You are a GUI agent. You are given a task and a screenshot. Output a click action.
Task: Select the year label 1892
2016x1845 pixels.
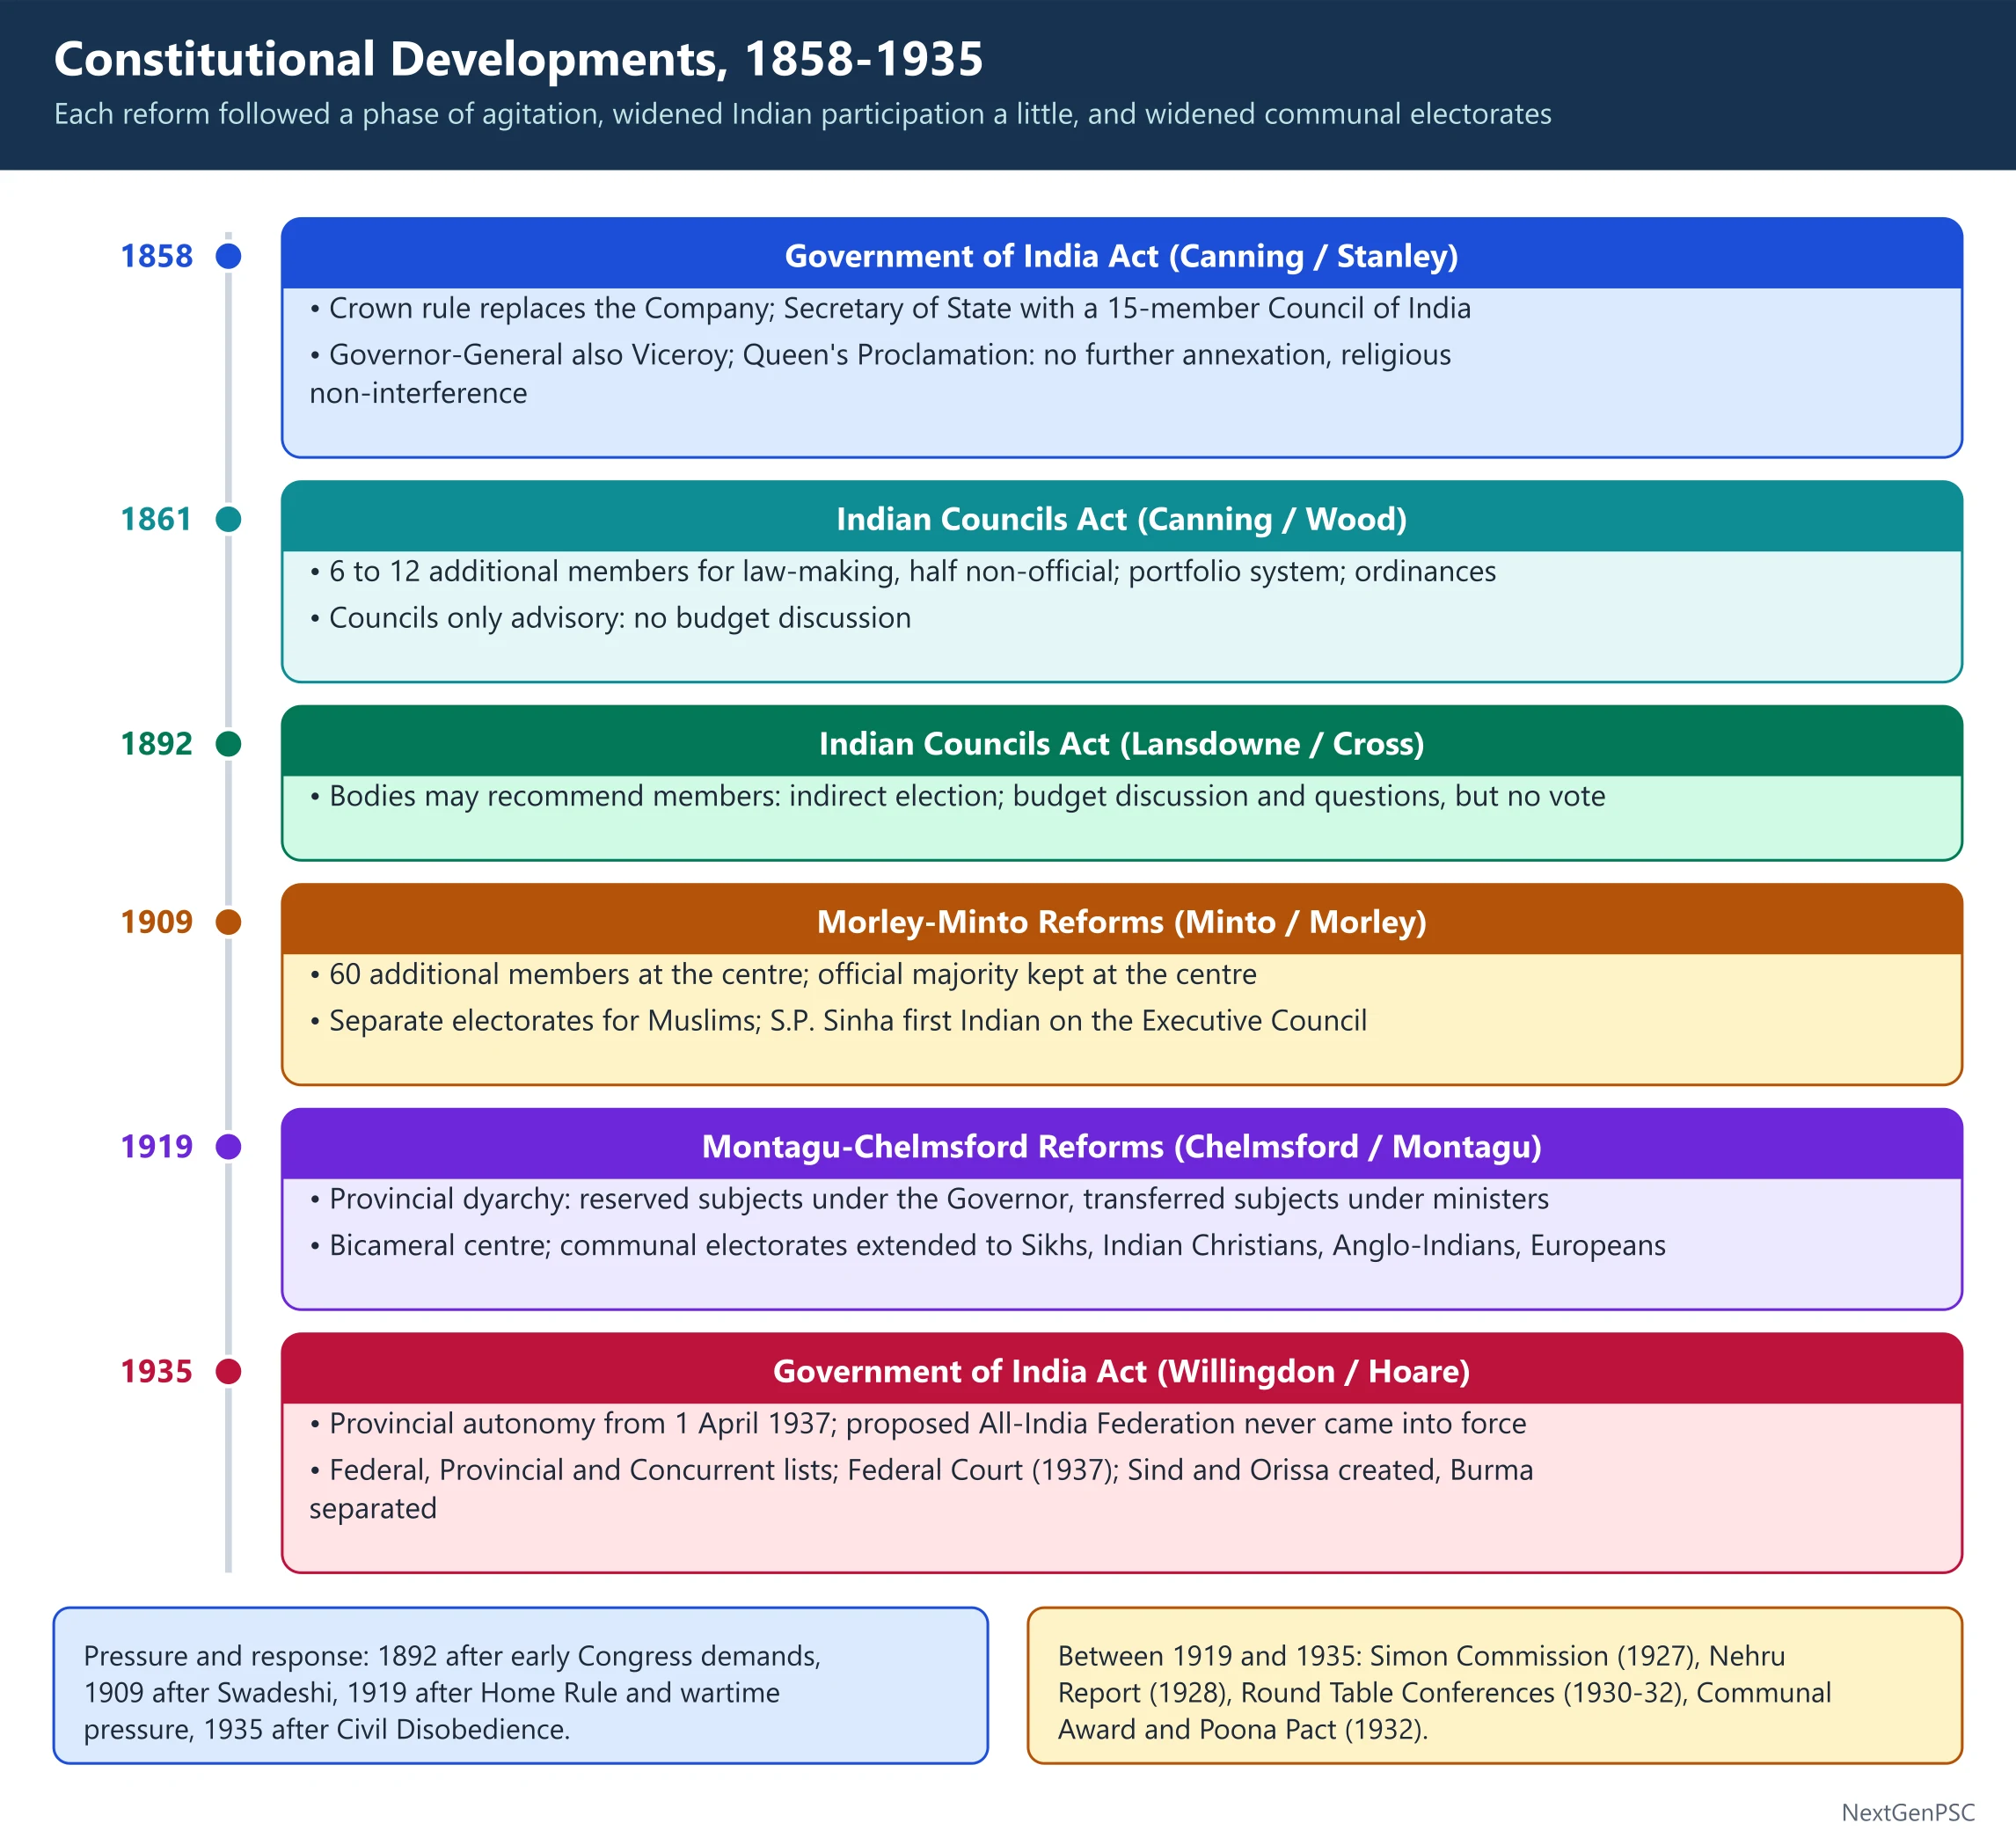coord(156,744)
